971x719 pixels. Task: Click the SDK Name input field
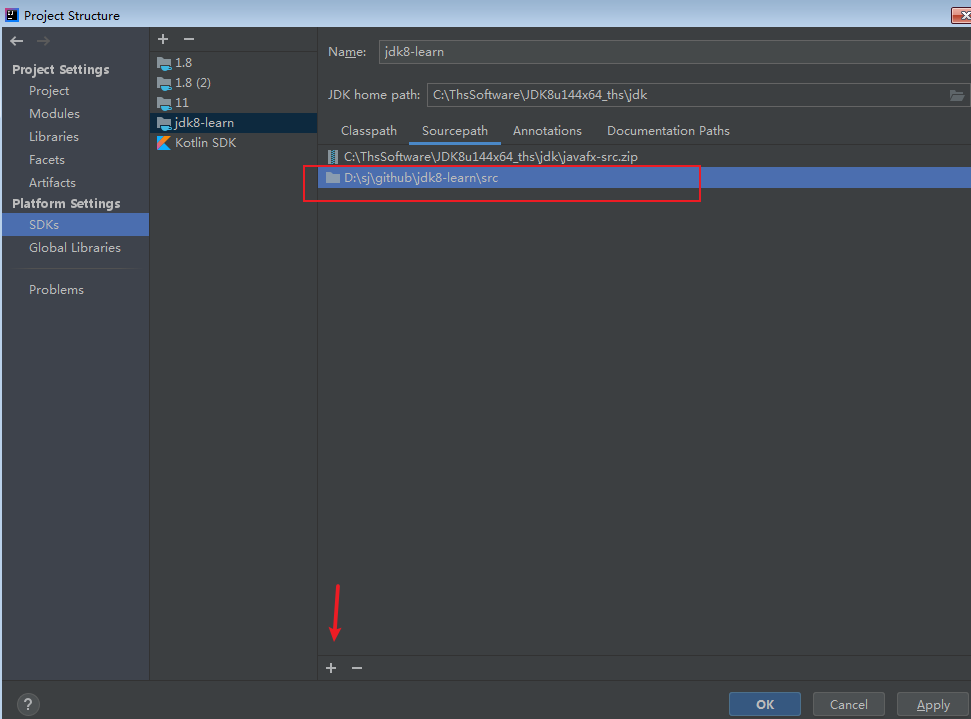click(674, 52)
